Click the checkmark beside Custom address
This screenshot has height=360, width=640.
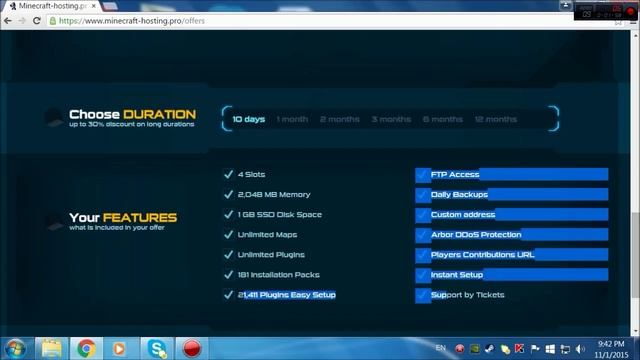(x=422, y=214)
